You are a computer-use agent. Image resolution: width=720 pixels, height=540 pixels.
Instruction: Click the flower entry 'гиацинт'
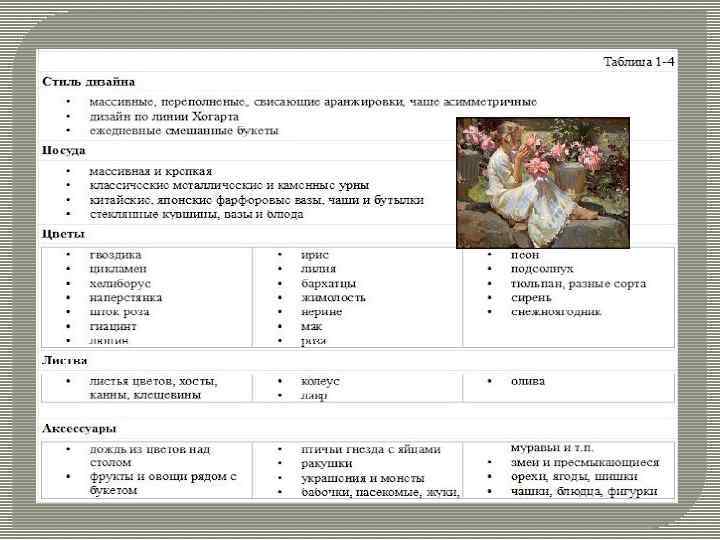(113, 326)
